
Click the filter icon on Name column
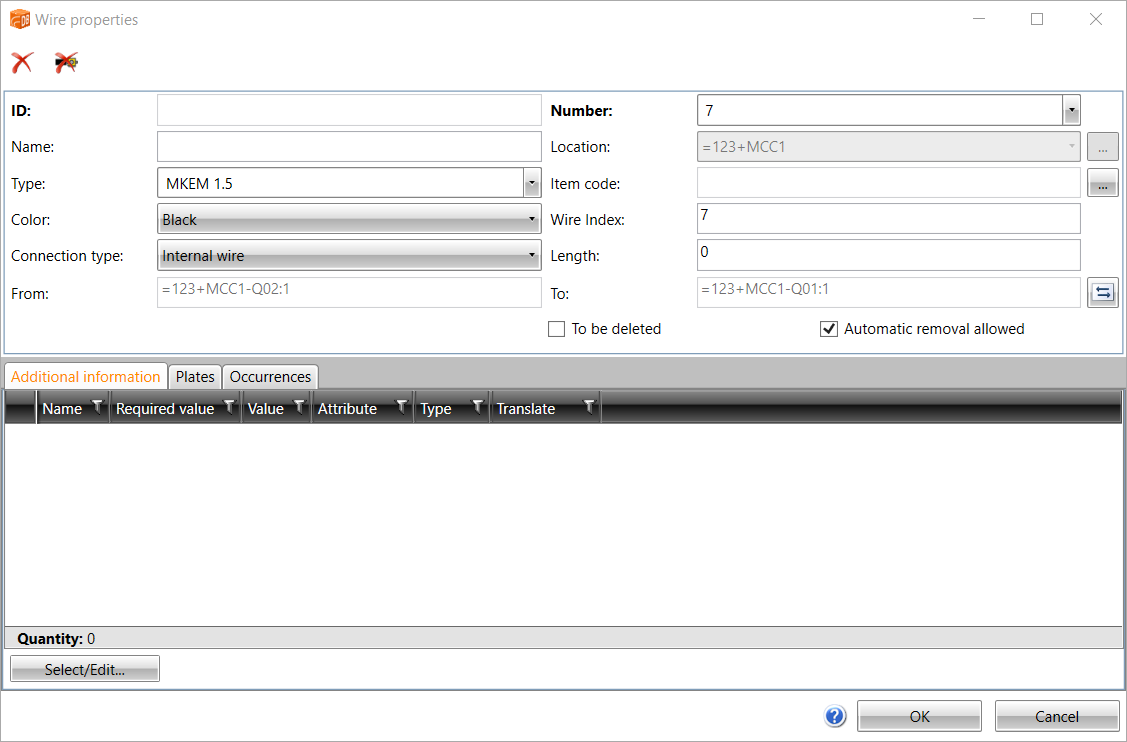tap(97, 407)
